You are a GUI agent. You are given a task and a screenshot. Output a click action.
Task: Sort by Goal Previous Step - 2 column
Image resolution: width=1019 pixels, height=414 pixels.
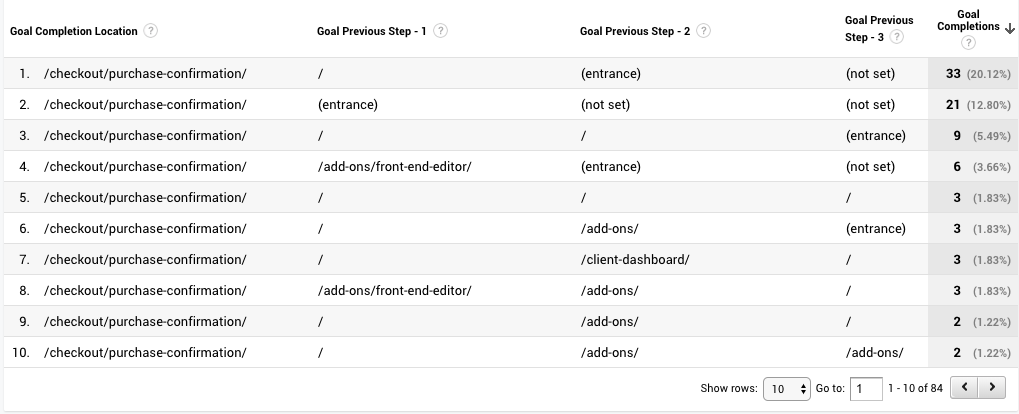(x=635, y=31)
